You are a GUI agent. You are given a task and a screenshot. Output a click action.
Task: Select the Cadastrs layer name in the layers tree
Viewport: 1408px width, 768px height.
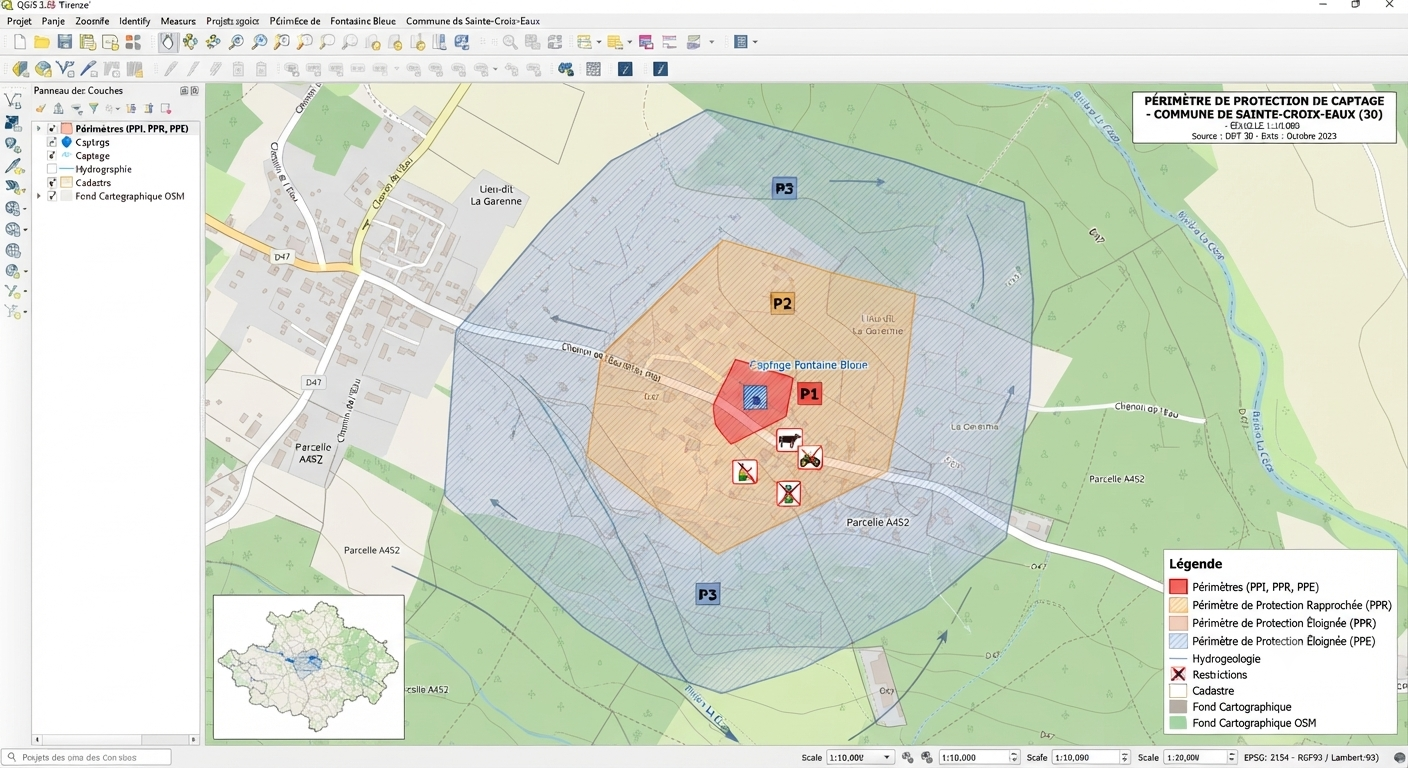pos(93,183)
